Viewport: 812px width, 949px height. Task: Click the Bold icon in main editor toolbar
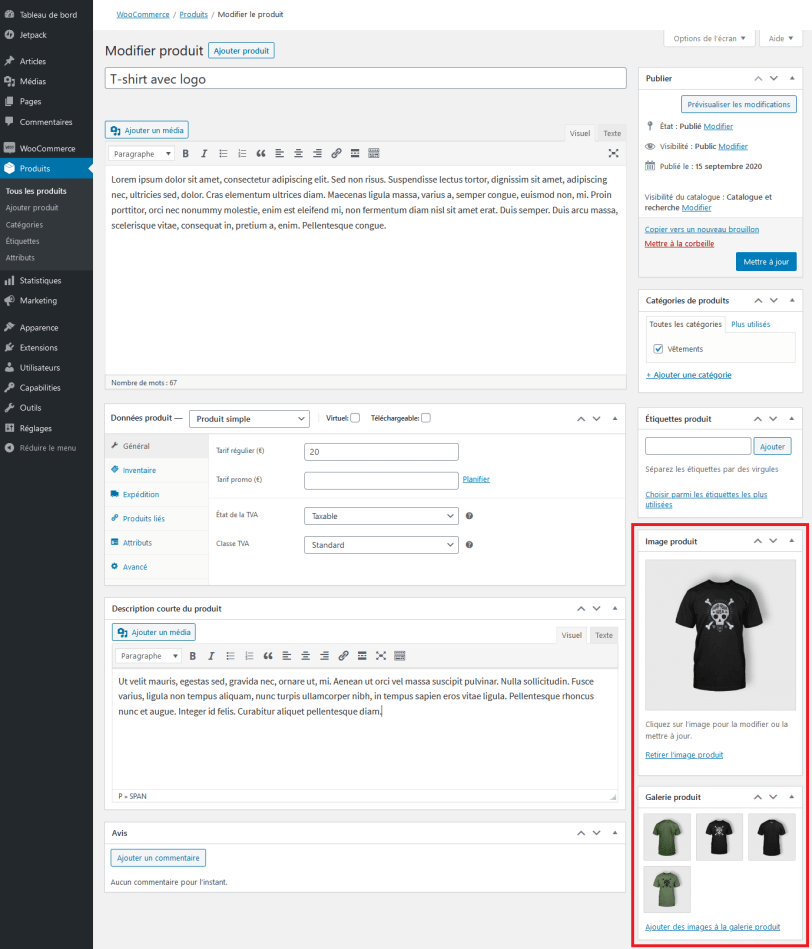pos(185,153)
